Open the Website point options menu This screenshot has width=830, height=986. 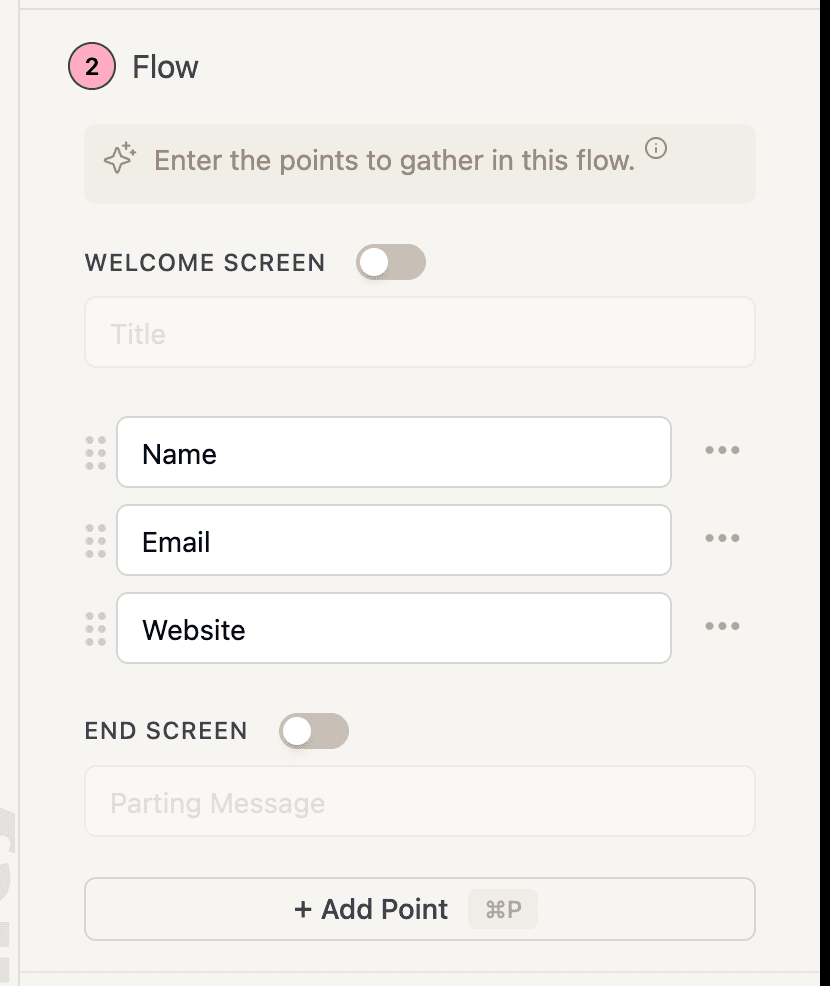(722, 626)
